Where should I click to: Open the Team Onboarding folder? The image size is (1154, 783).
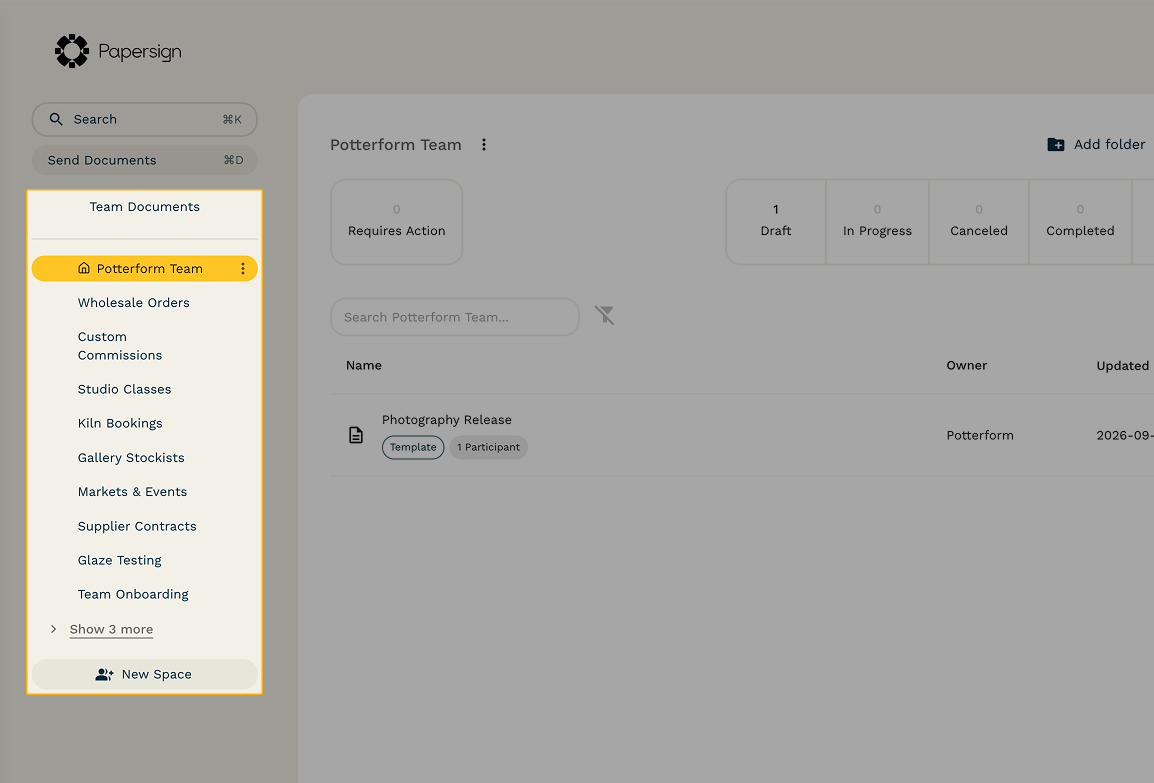coord(133,594)
